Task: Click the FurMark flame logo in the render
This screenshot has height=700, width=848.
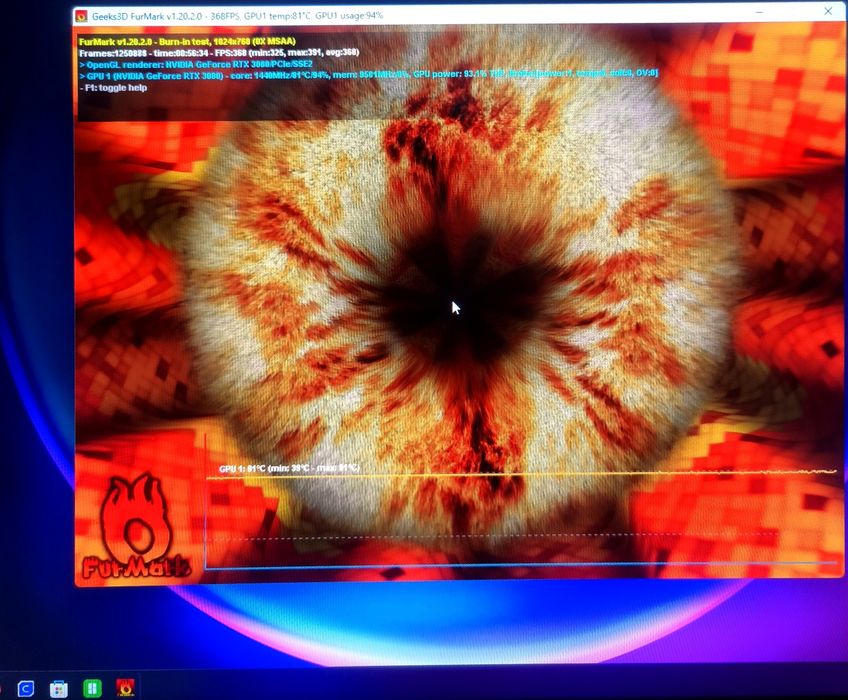Action: 137,526
